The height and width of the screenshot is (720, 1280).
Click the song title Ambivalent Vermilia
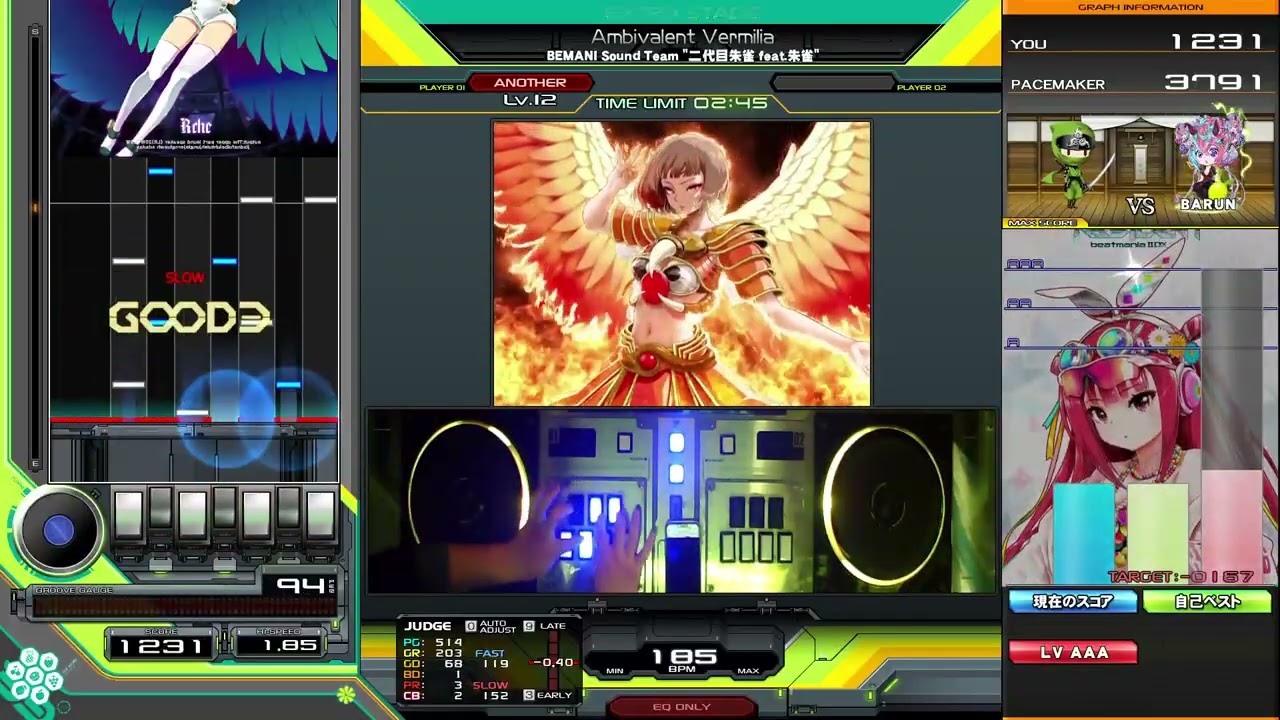(x=682, y=38)
